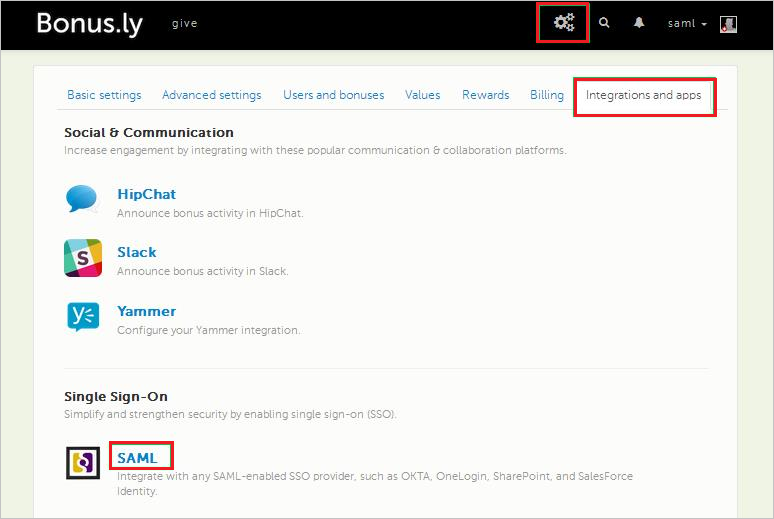Screen dimensions: 774x519
Task: Select the Values tab
Action: [x=423, y=95]
